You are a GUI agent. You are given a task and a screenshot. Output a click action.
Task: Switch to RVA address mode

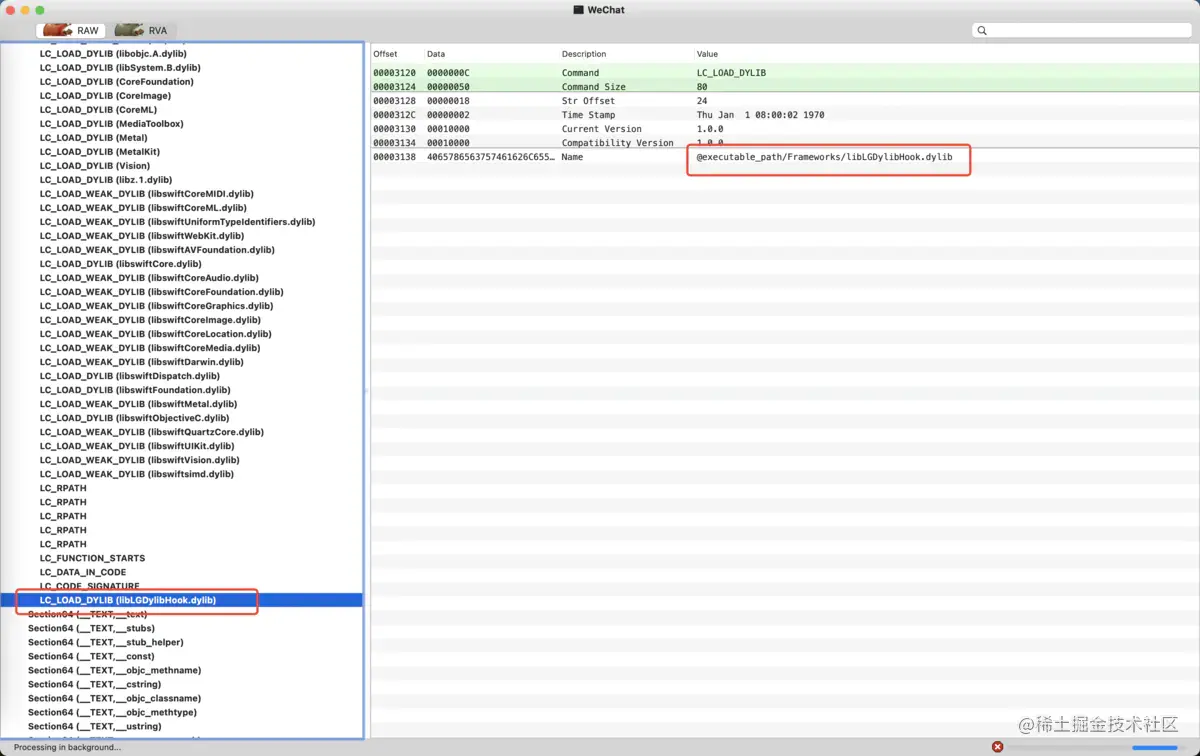click(142, 30)
